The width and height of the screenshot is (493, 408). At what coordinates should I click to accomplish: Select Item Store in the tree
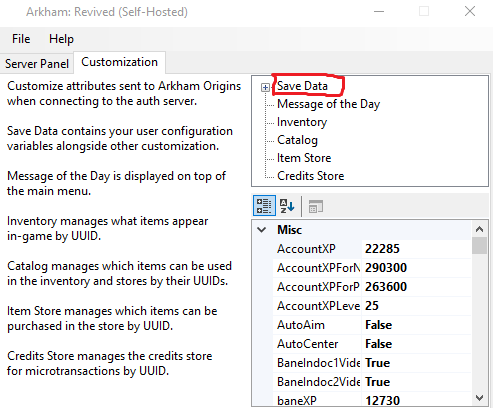click(x=304, y=158)
